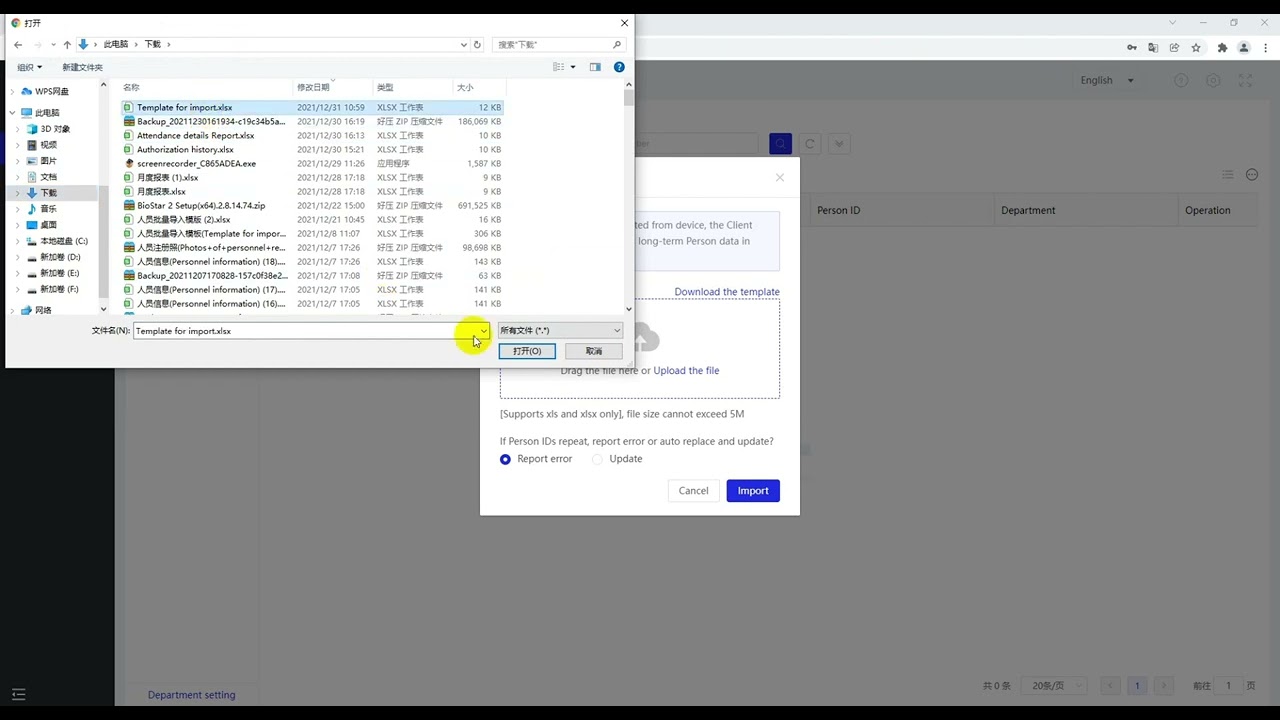Click Cancel in the import dialog
The width and height of the screenshot is (1280, 720).
[x=693, y=491]
